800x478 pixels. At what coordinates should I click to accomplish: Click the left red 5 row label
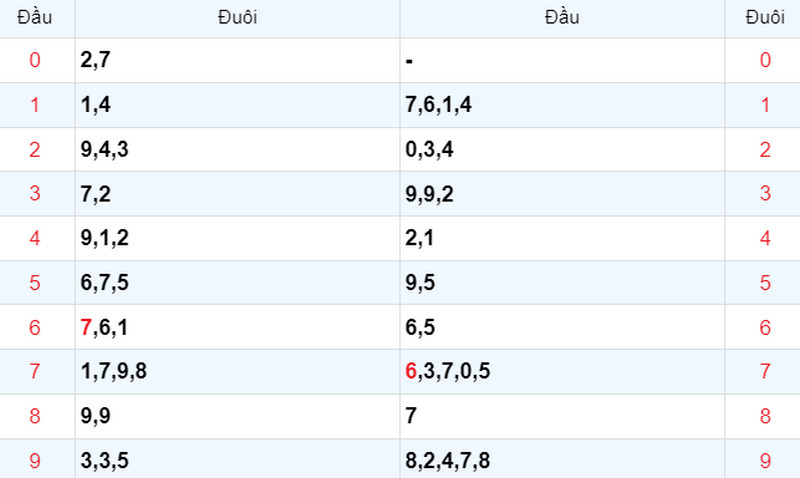[35, 283]
